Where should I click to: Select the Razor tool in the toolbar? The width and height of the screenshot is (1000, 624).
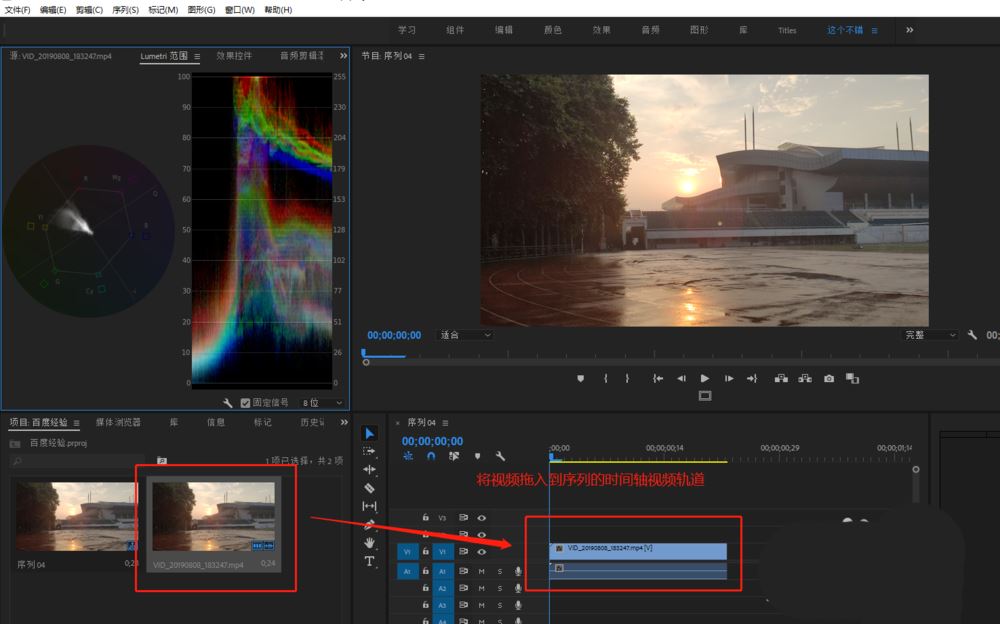point(369,488)
